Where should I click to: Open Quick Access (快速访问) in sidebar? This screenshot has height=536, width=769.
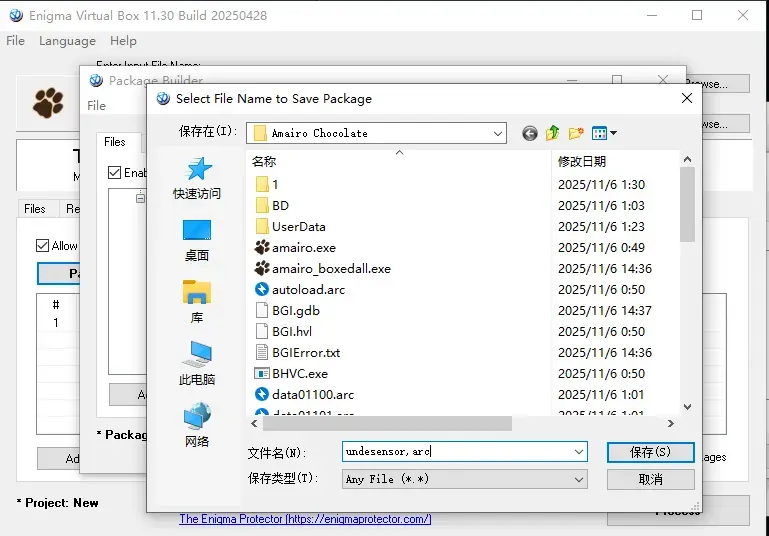pyautogui.click(x=197, y=178)
